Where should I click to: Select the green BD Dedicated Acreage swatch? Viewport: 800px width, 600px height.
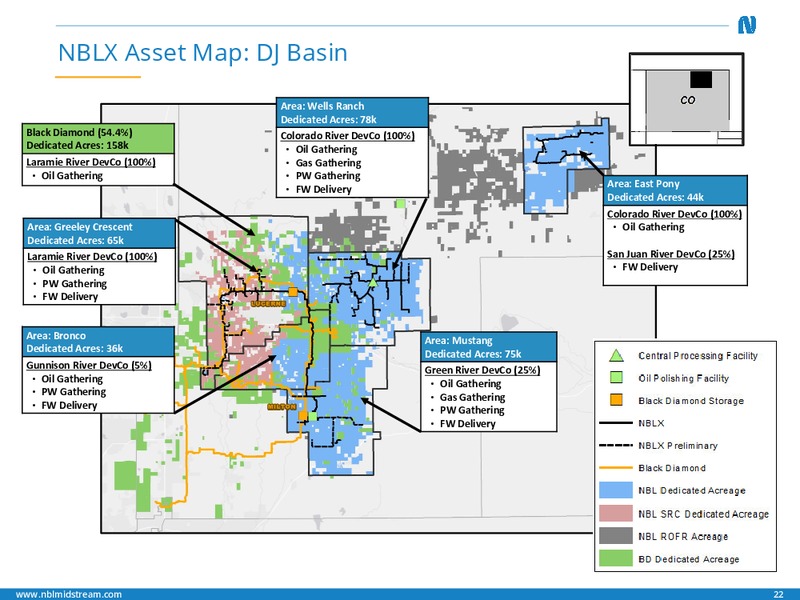coord(616,559)
